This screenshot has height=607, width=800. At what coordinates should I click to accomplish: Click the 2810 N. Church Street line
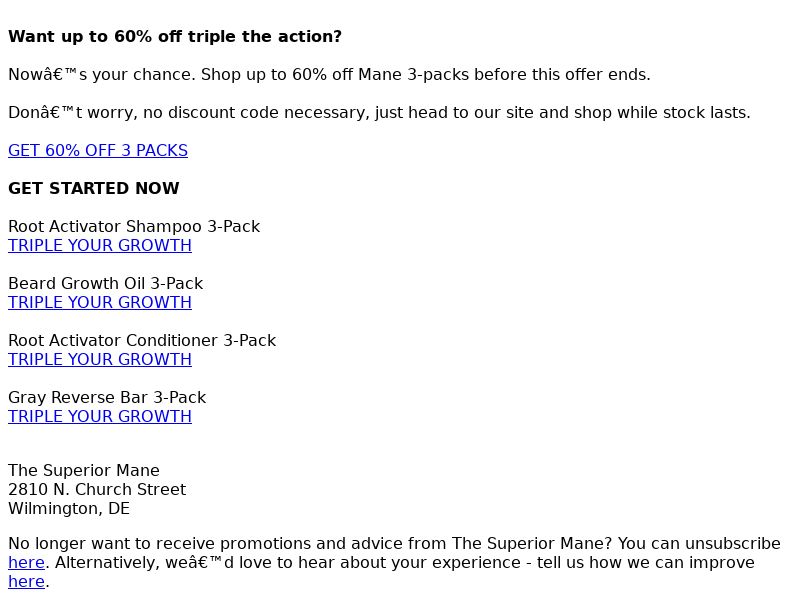click(x=97, y=490)
